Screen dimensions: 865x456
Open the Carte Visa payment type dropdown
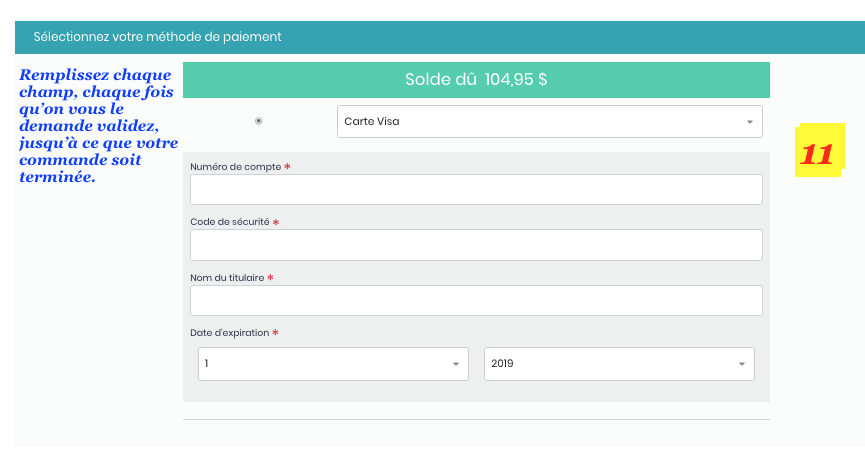[x=549, y=121]
